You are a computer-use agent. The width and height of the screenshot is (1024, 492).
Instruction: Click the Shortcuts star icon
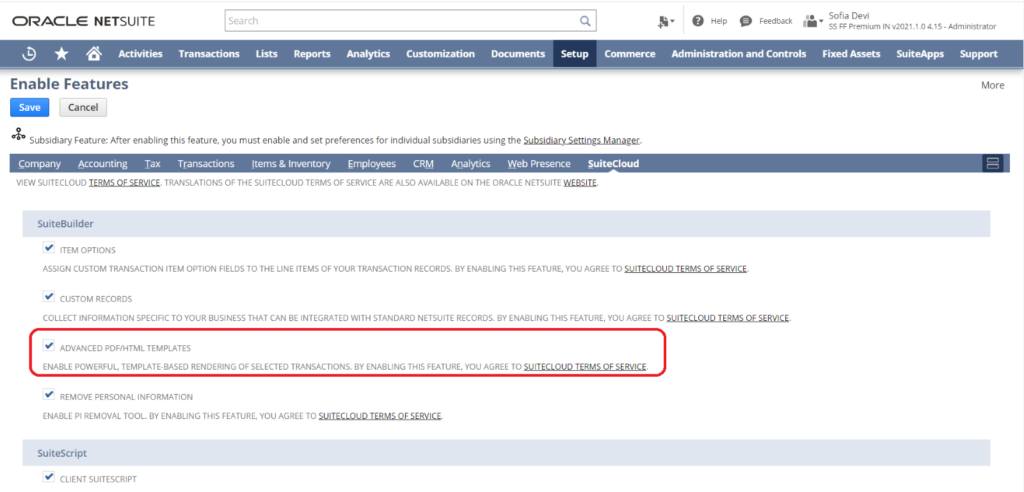[x=62, y=54]
